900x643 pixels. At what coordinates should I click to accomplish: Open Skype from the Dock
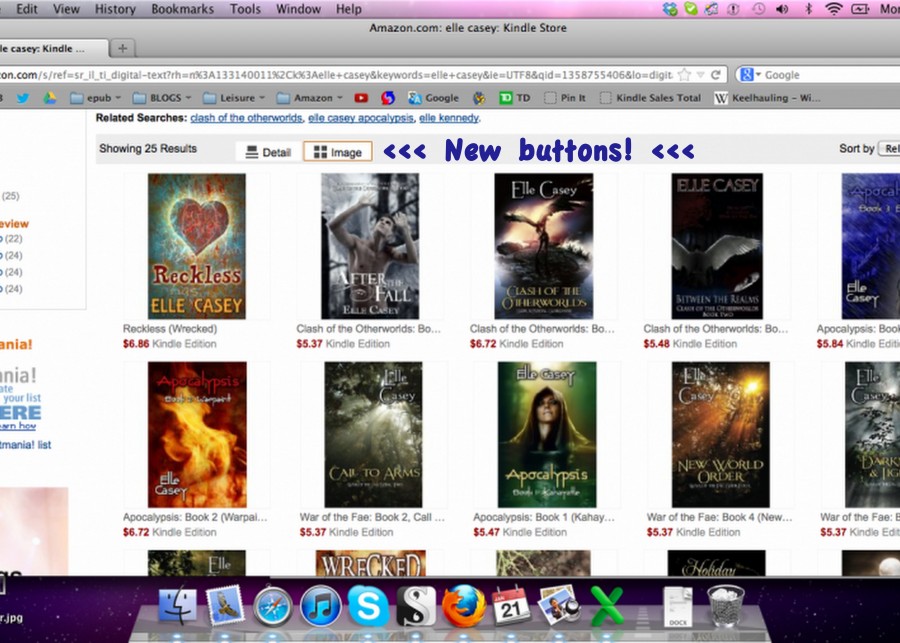[x=367, y=605]
